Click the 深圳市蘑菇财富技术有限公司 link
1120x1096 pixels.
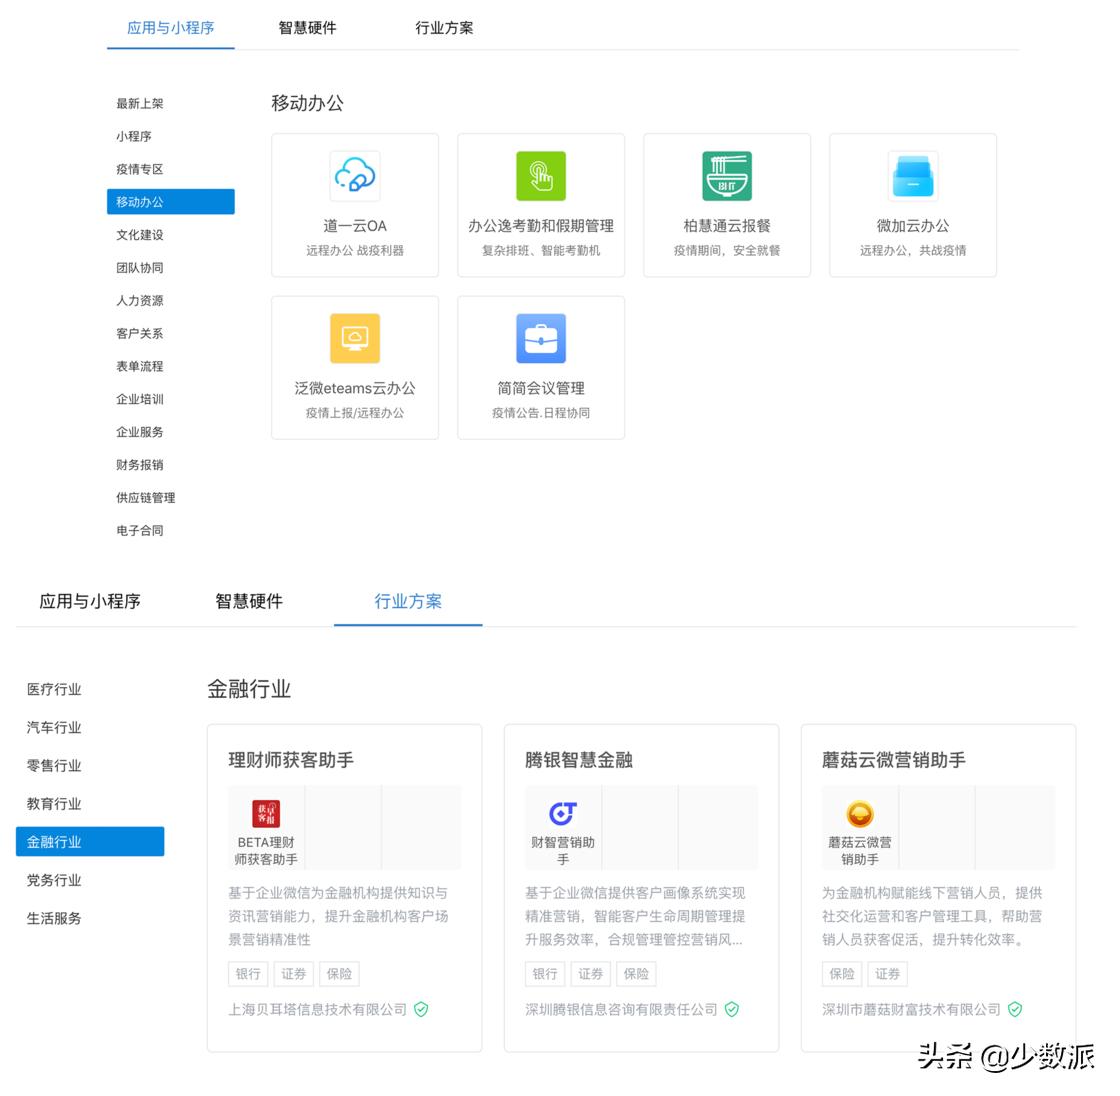[x=911, y=1009]
